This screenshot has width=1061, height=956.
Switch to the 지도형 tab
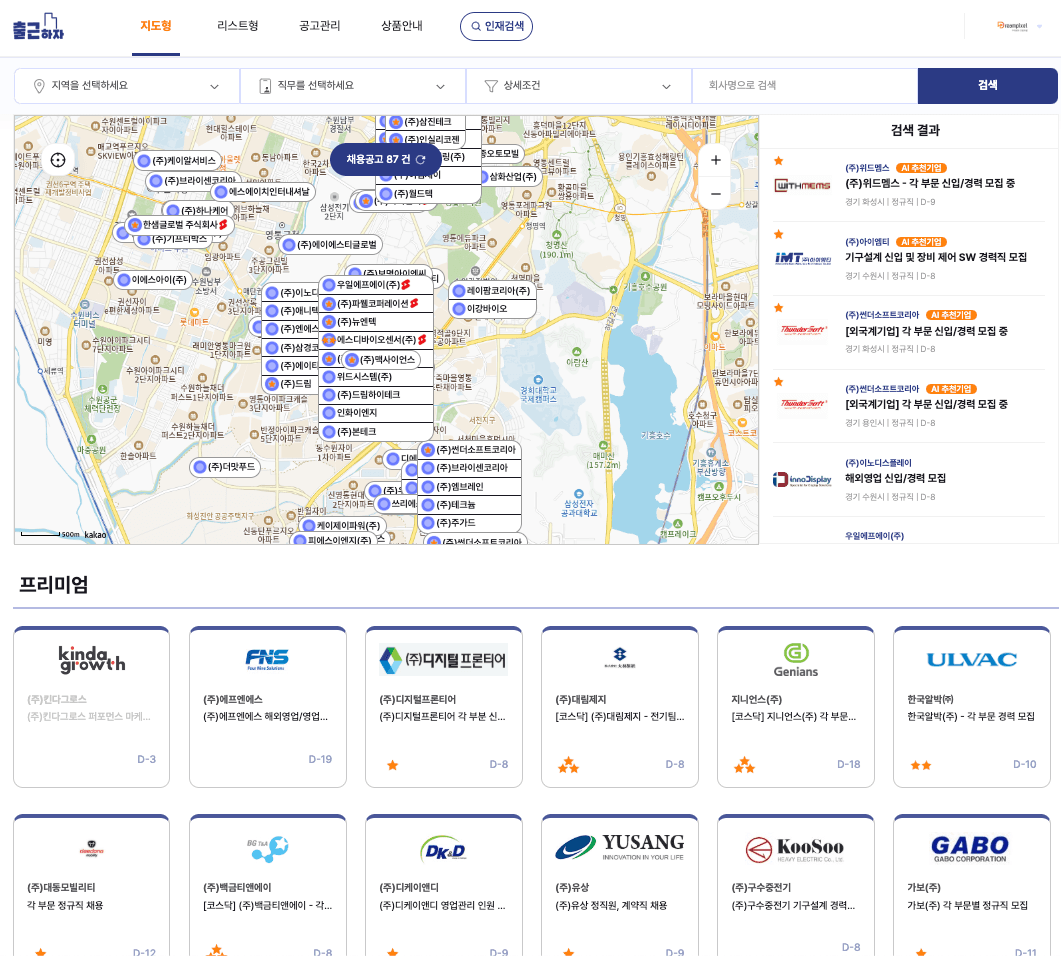coord(156,26)
